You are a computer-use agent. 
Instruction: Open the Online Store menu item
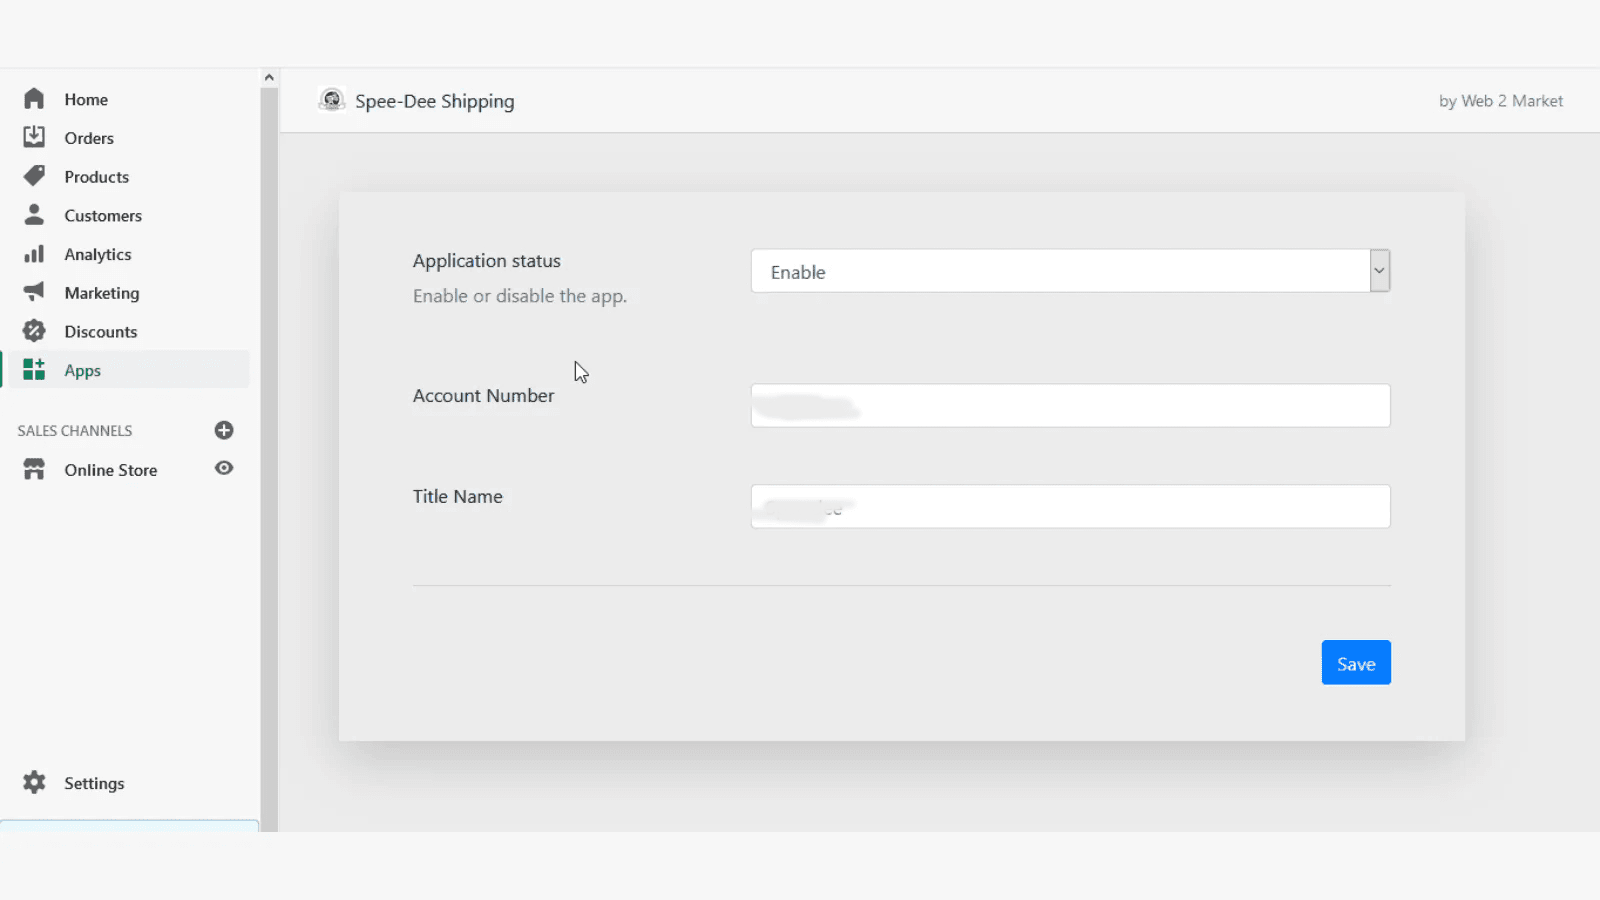point(110,470)
